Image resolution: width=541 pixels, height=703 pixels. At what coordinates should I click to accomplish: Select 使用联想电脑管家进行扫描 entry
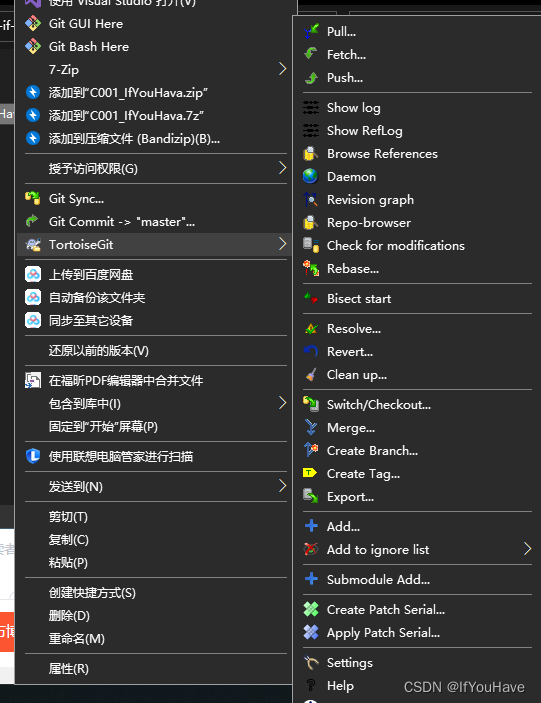pyautogui.click(x=155, y=456)
